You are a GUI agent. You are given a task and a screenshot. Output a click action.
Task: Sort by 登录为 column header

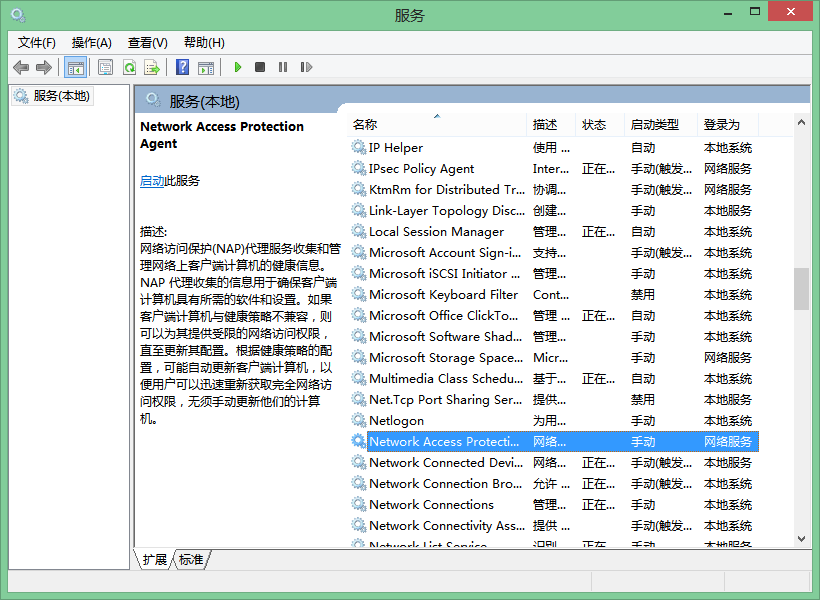(x=728, y=124)
